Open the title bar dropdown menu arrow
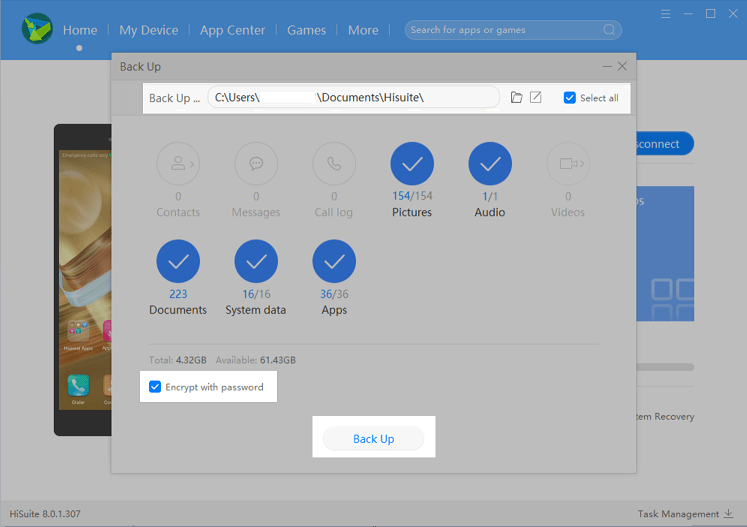747x527 pixels. tap(665, 14)
